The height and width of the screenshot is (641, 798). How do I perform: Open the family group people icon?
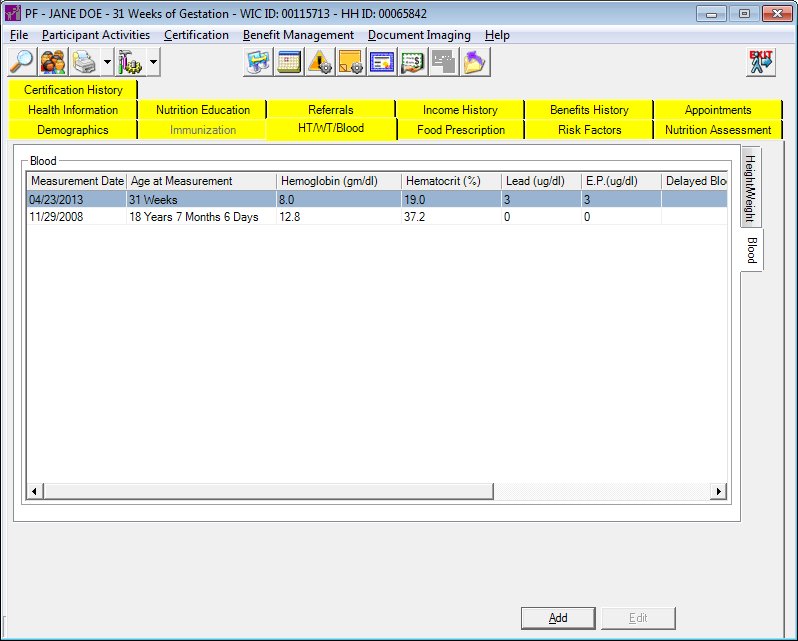coord(53,62)
